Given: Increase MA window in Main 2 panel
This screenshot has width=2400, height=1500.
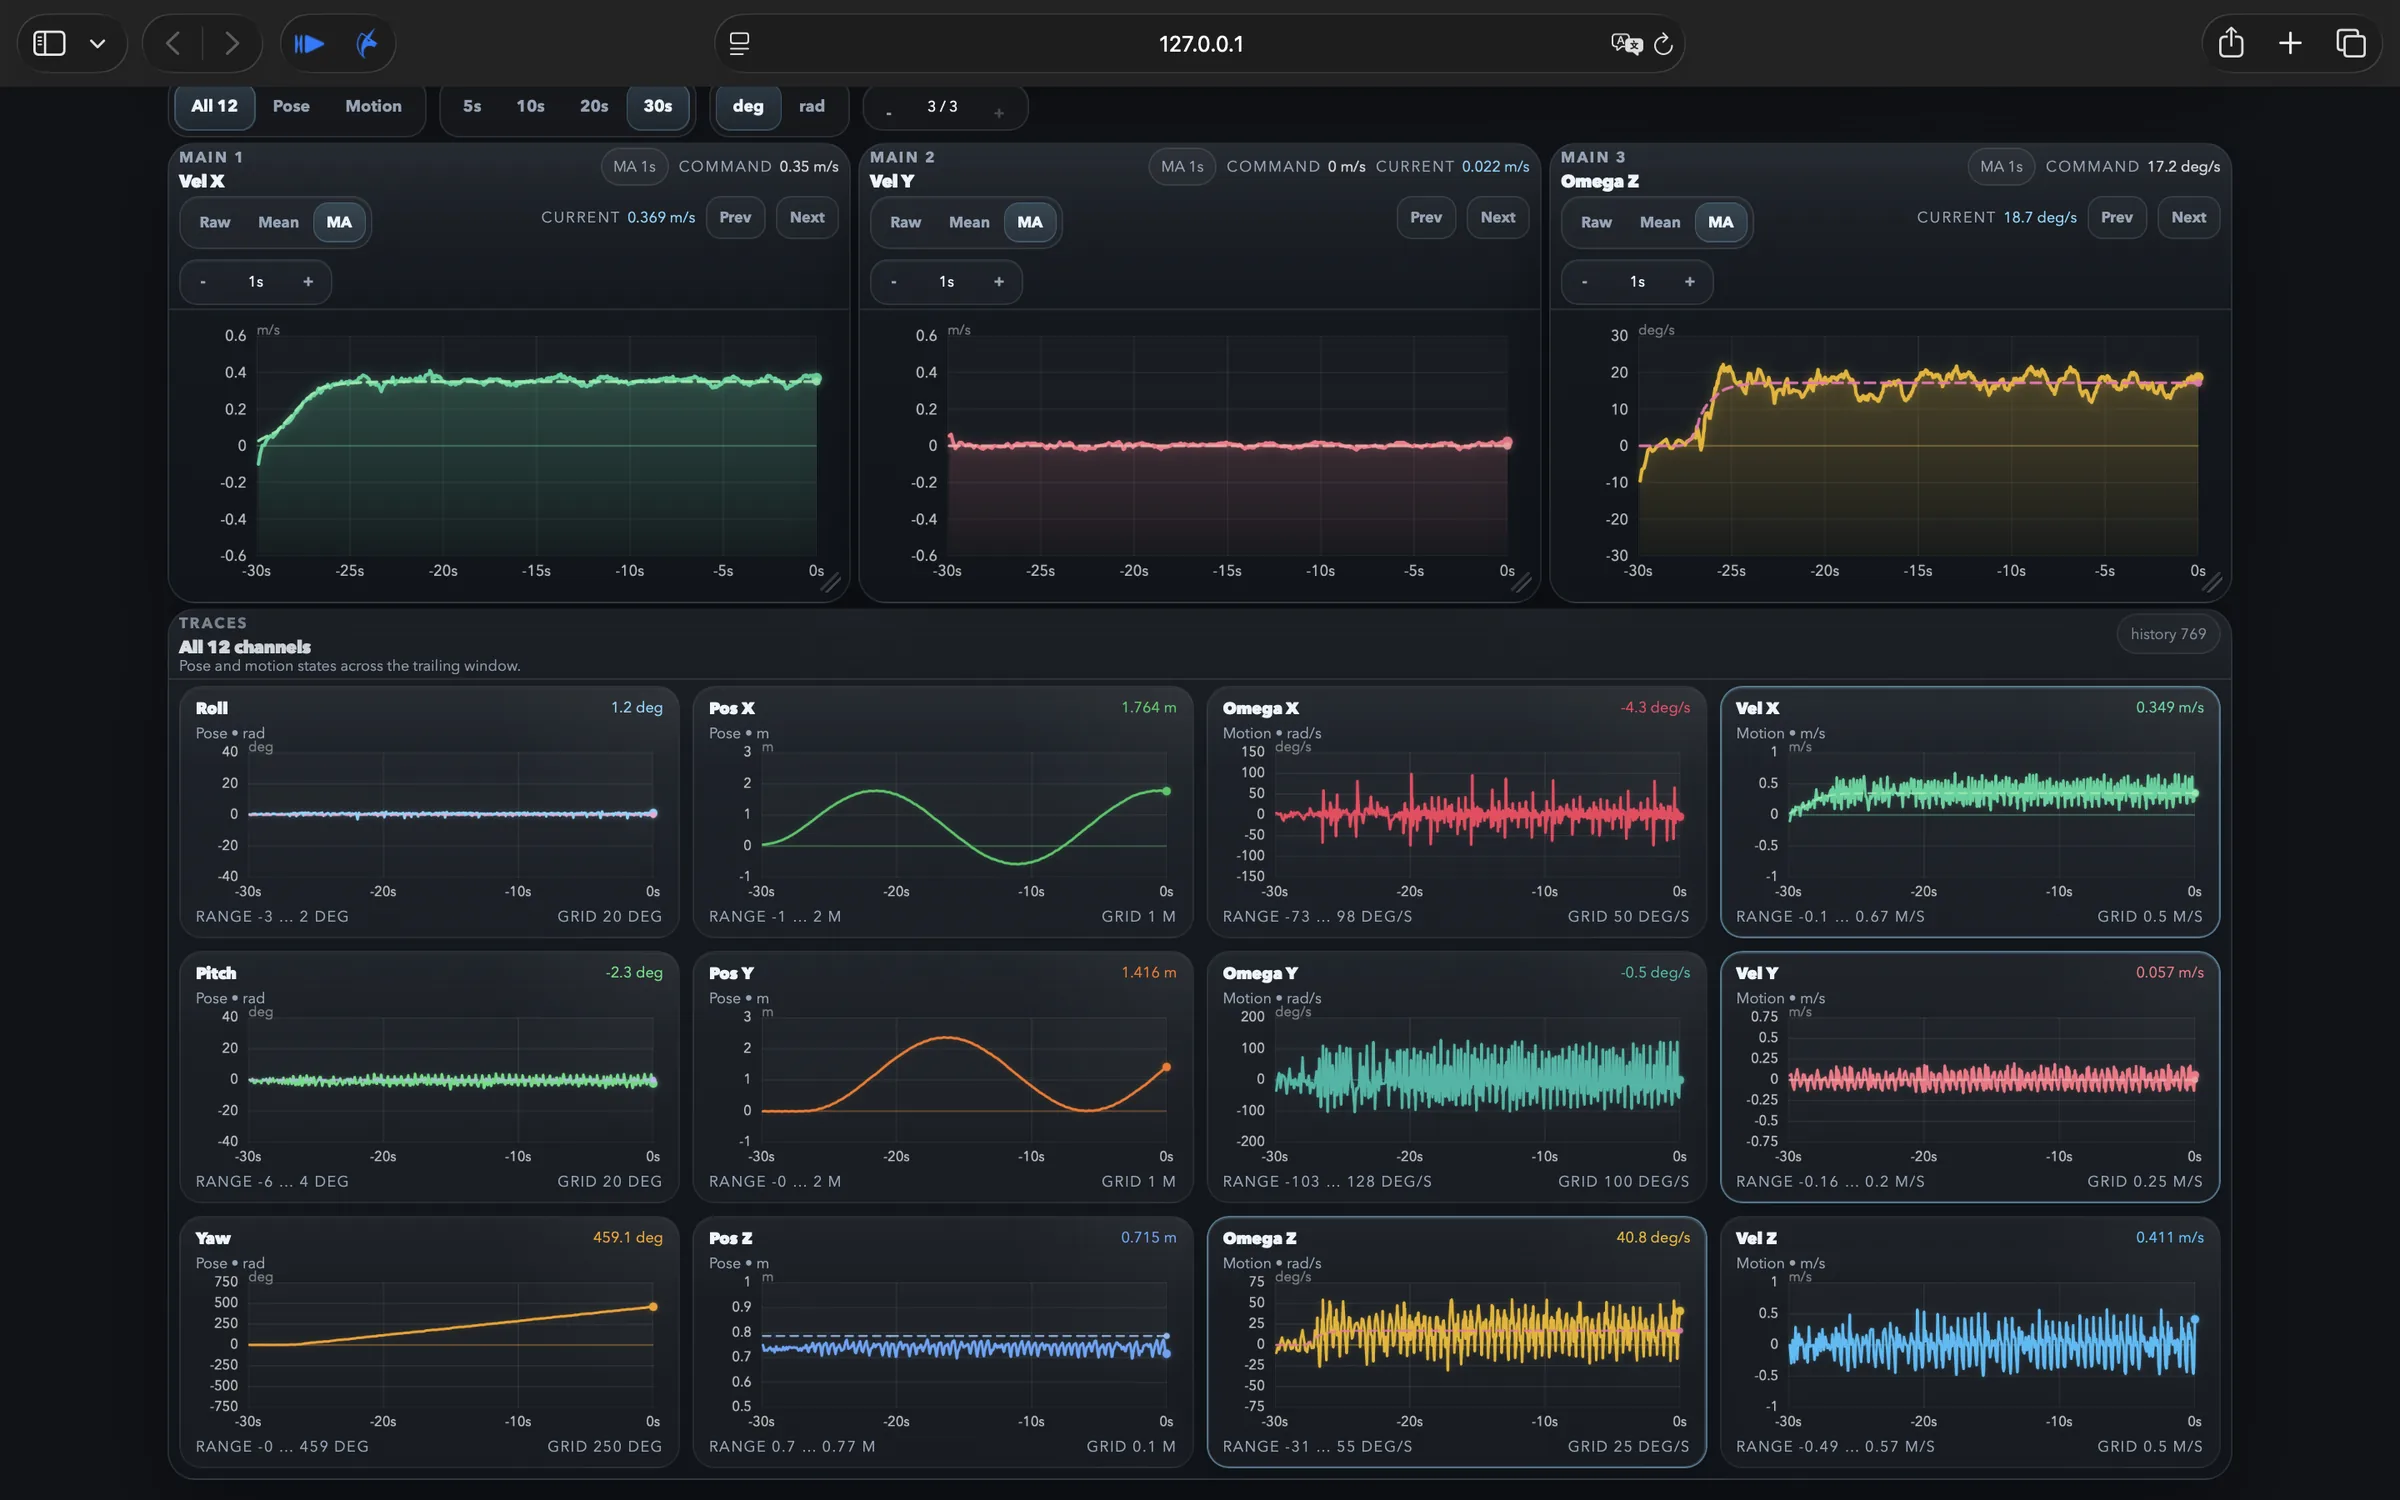Looking at the screenshot, I should (999, 282).
